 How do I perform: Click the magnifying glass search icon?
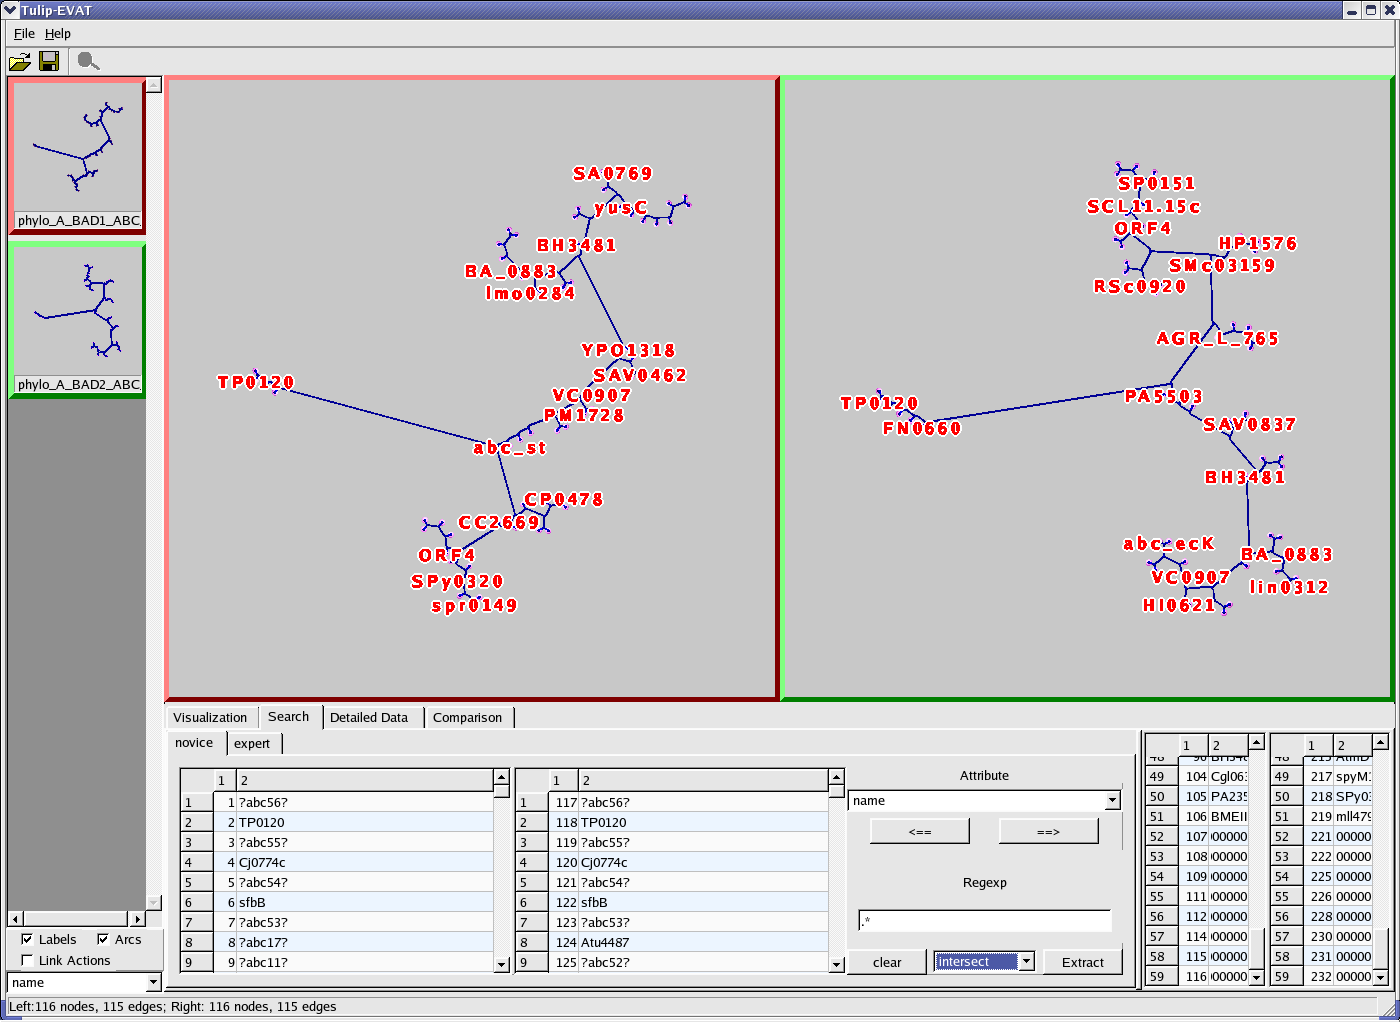88,62
